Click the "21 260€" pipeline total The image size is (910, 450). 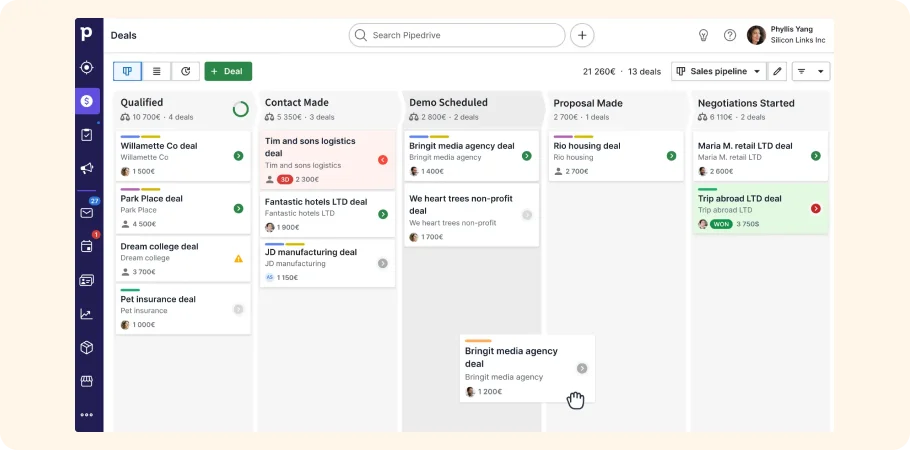coord(600,71)
